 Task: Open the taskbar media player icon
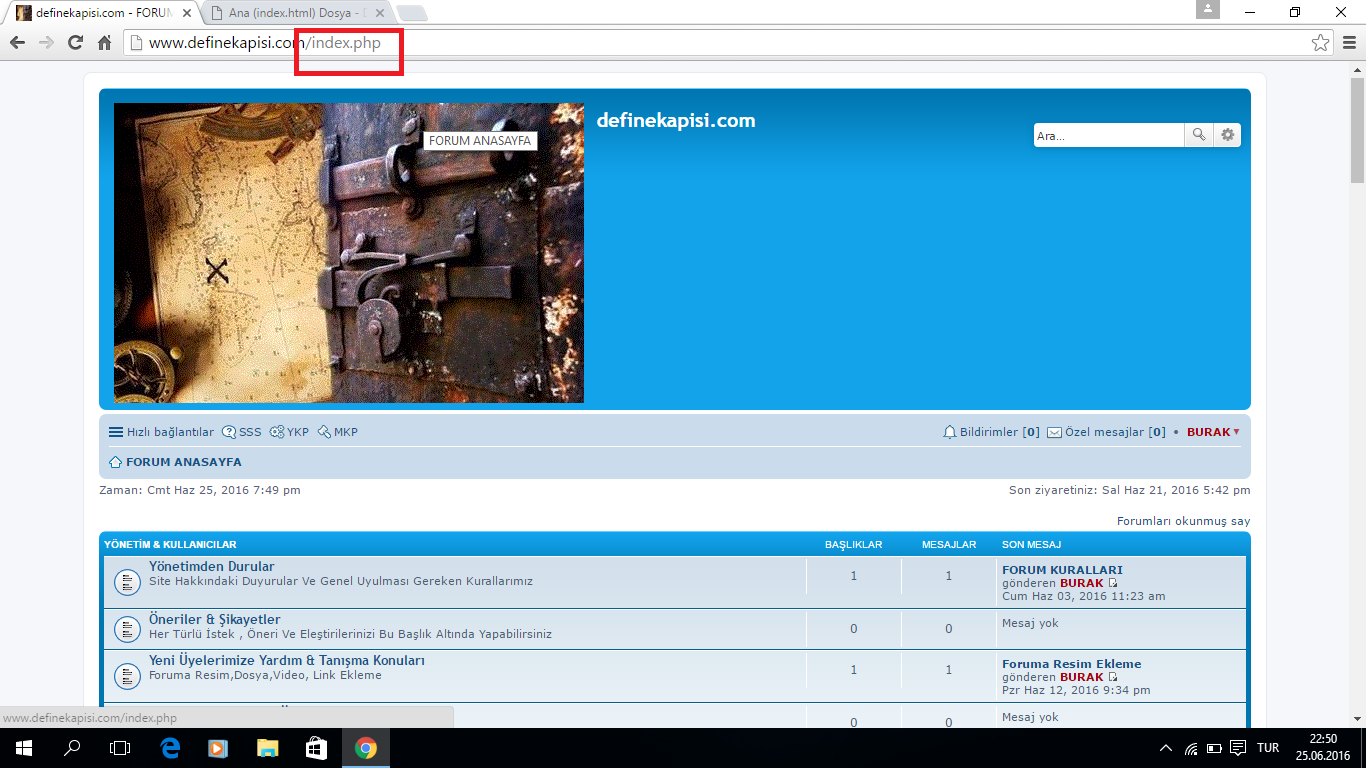tap(218, 748)
